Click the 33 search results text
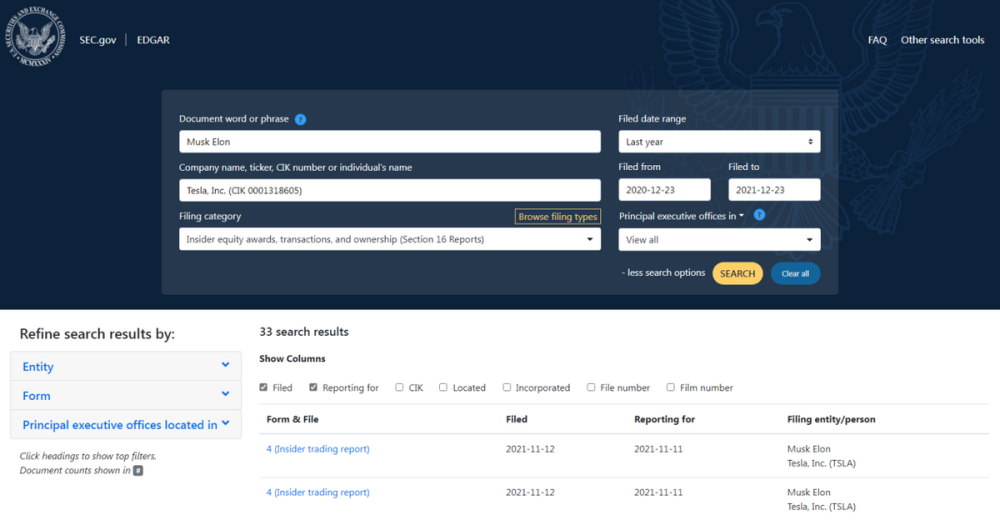The image size is (1000, 520). (x=304, y=332)
